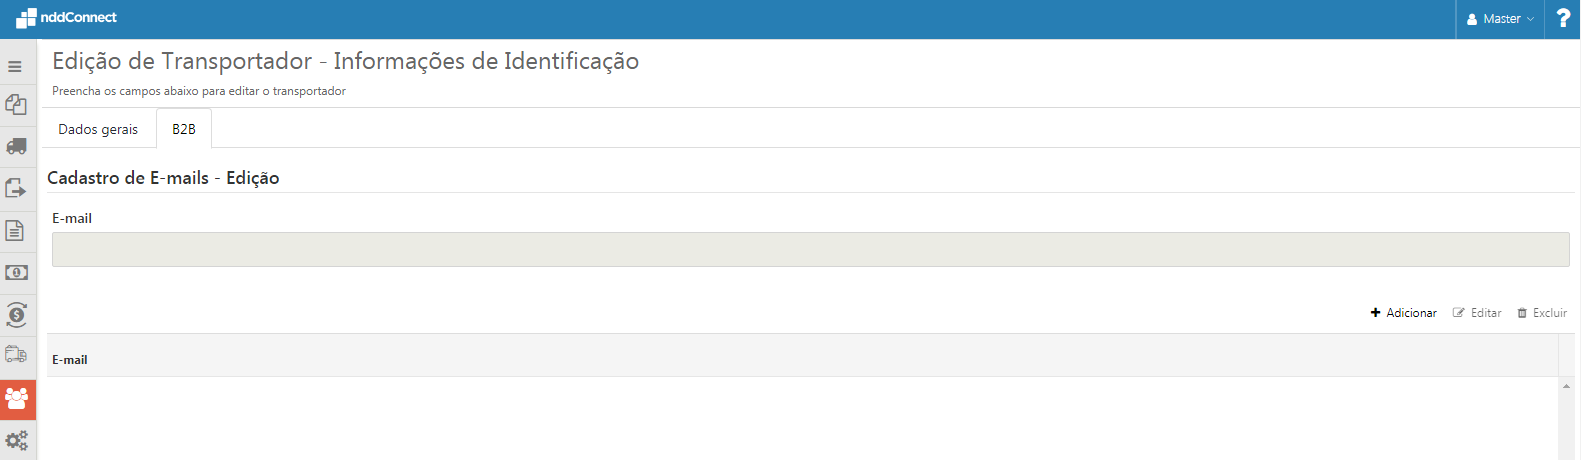
Task: Open the help question mark
Action: click(x=1563, y=19)
